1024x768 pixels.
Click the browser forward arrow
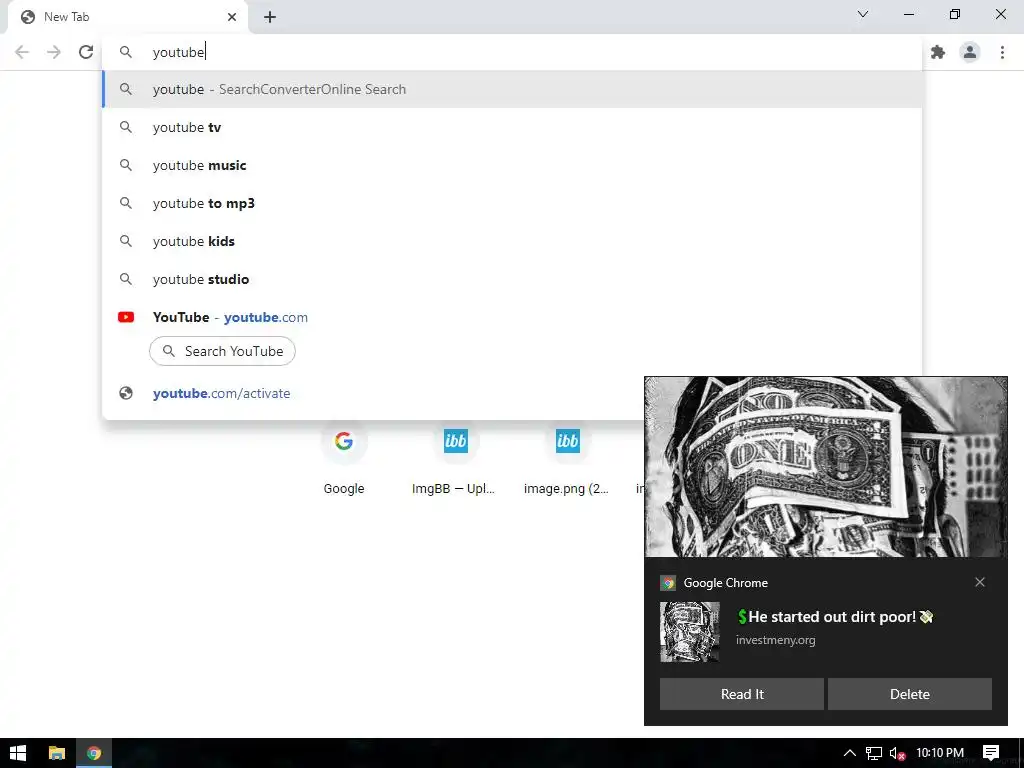click(x=54, y=52)
